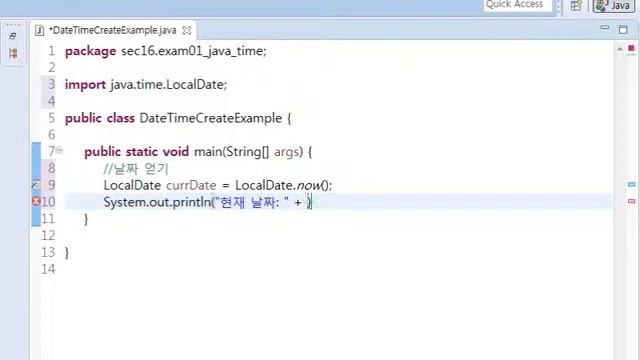The height and width of the screenshot is (360, 640).
Task: Click the package name sec16.exam01_java_time
Action: 192,51
